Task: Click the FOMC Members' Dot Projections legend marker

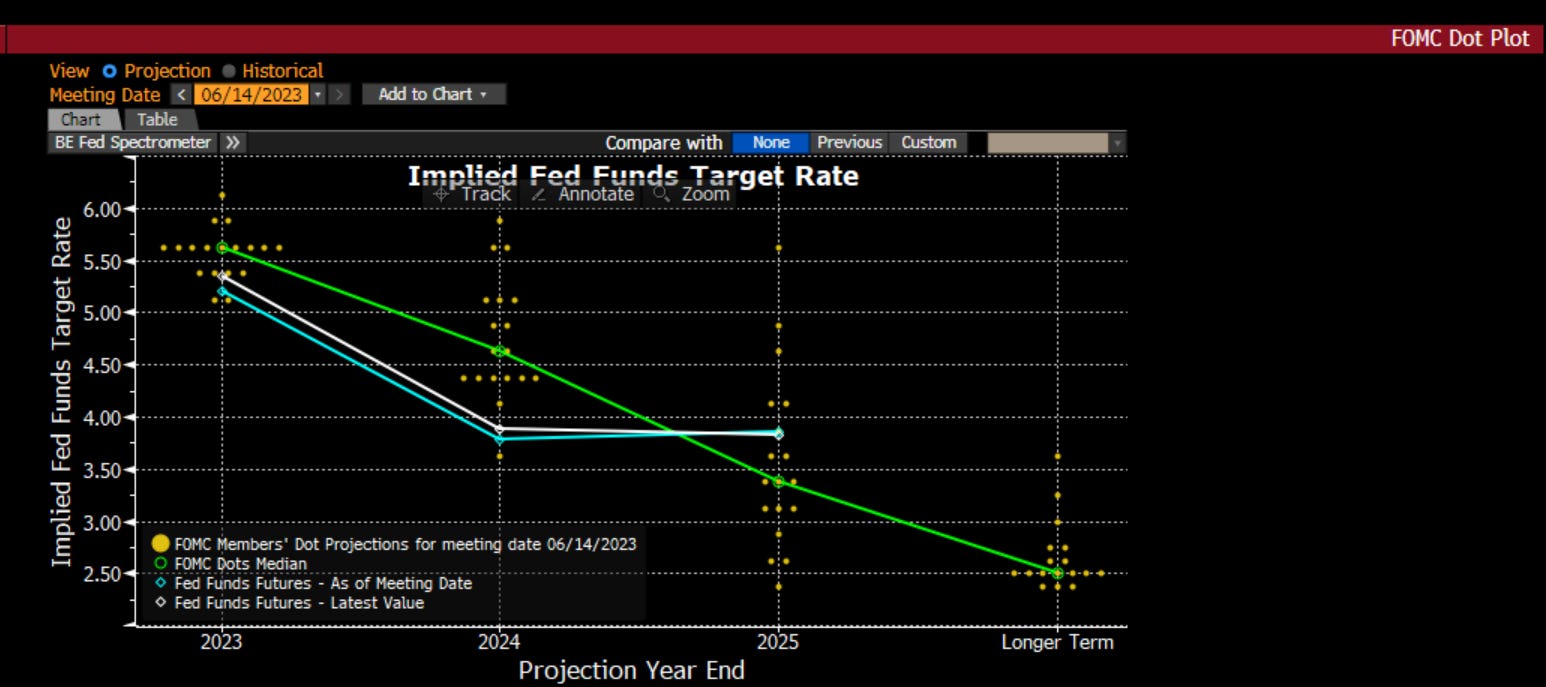Action: pyautogui.click(x=159, y=544)
